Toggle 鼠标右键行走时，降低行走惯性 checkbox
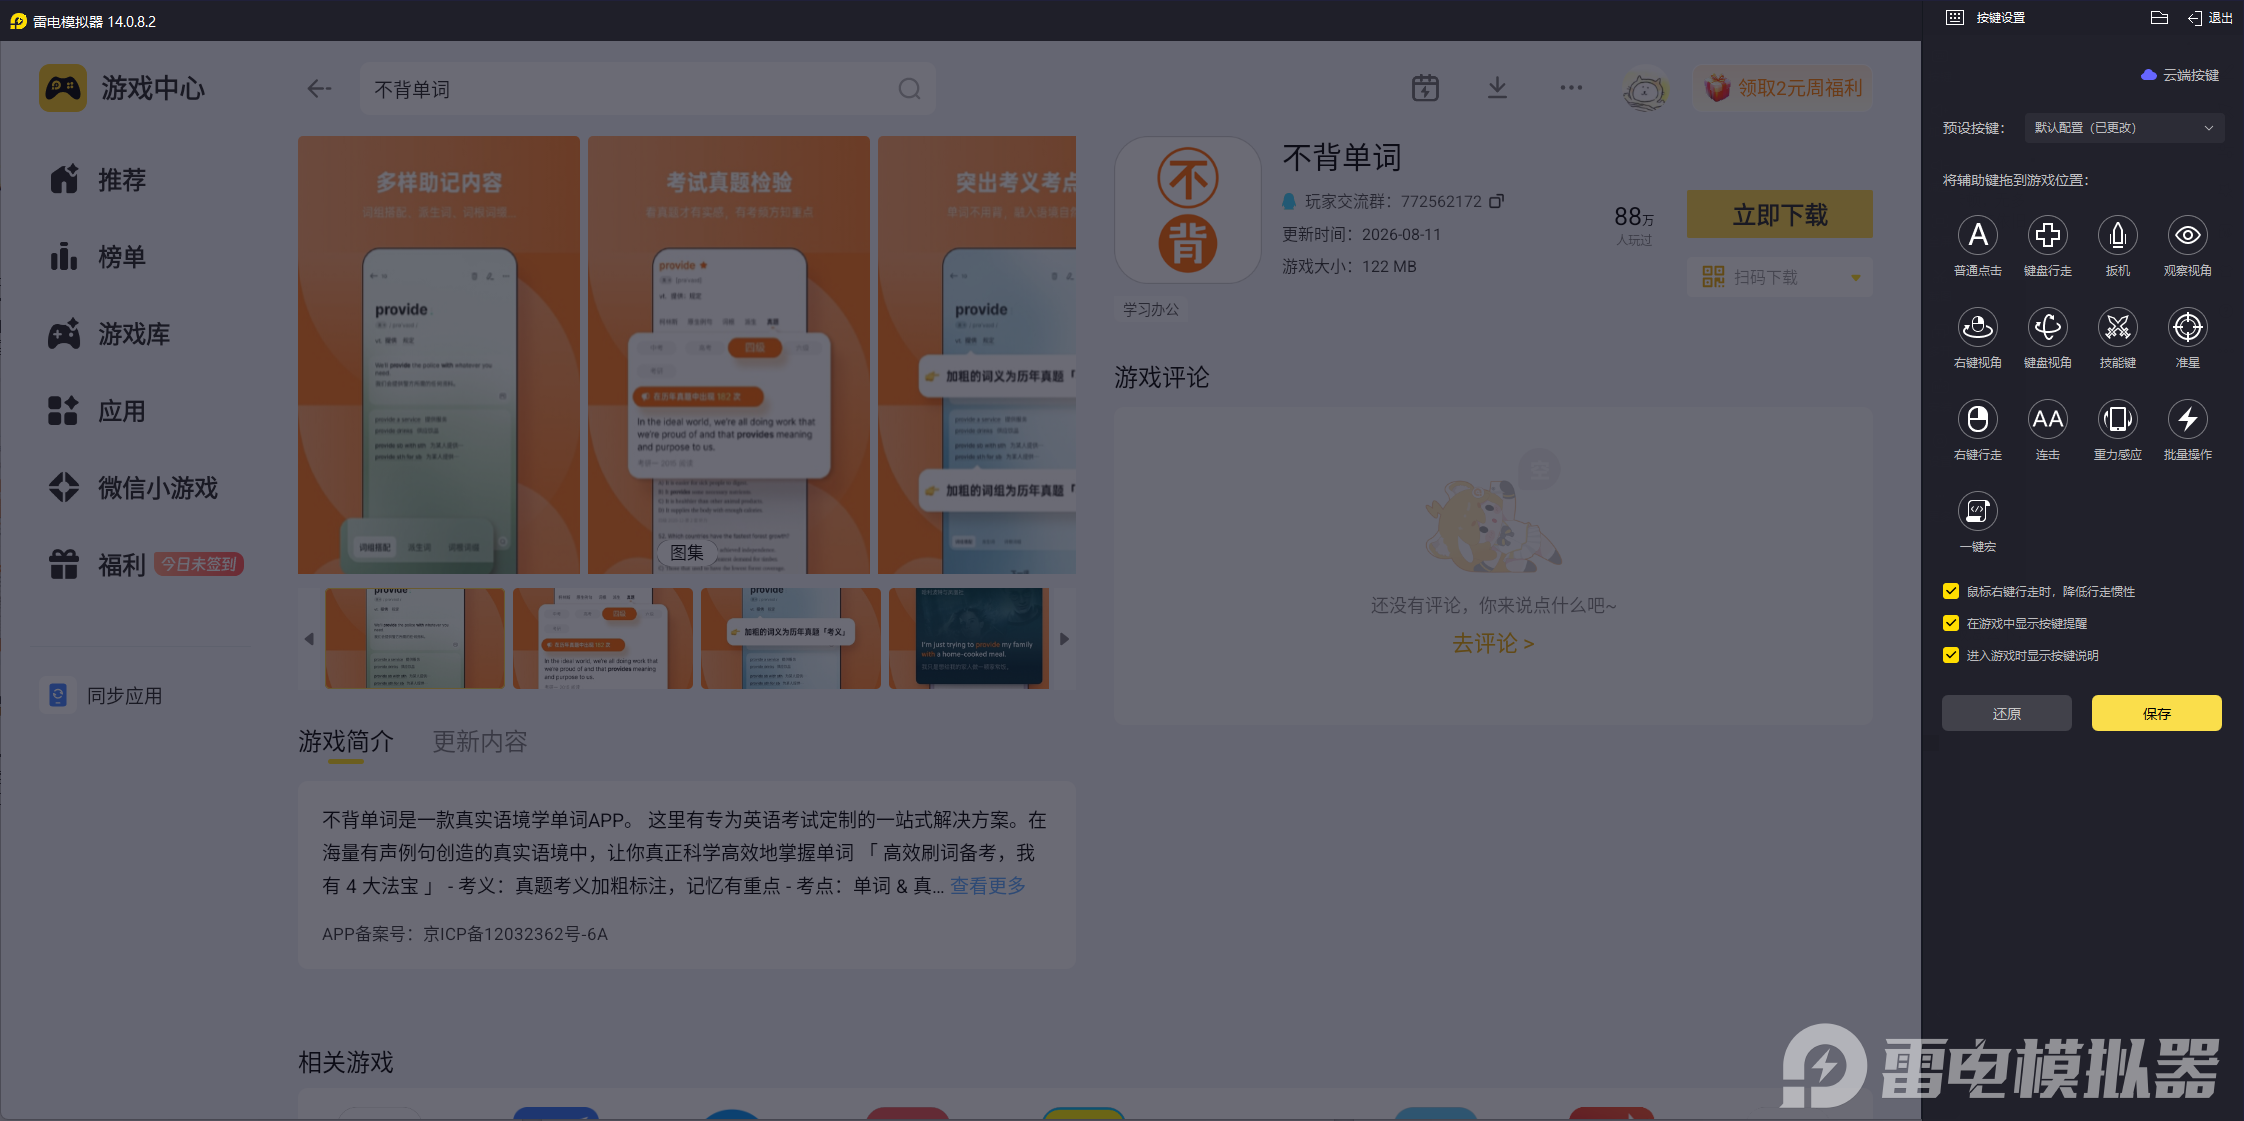2244x1121 pixels. tap(1950, 591)
